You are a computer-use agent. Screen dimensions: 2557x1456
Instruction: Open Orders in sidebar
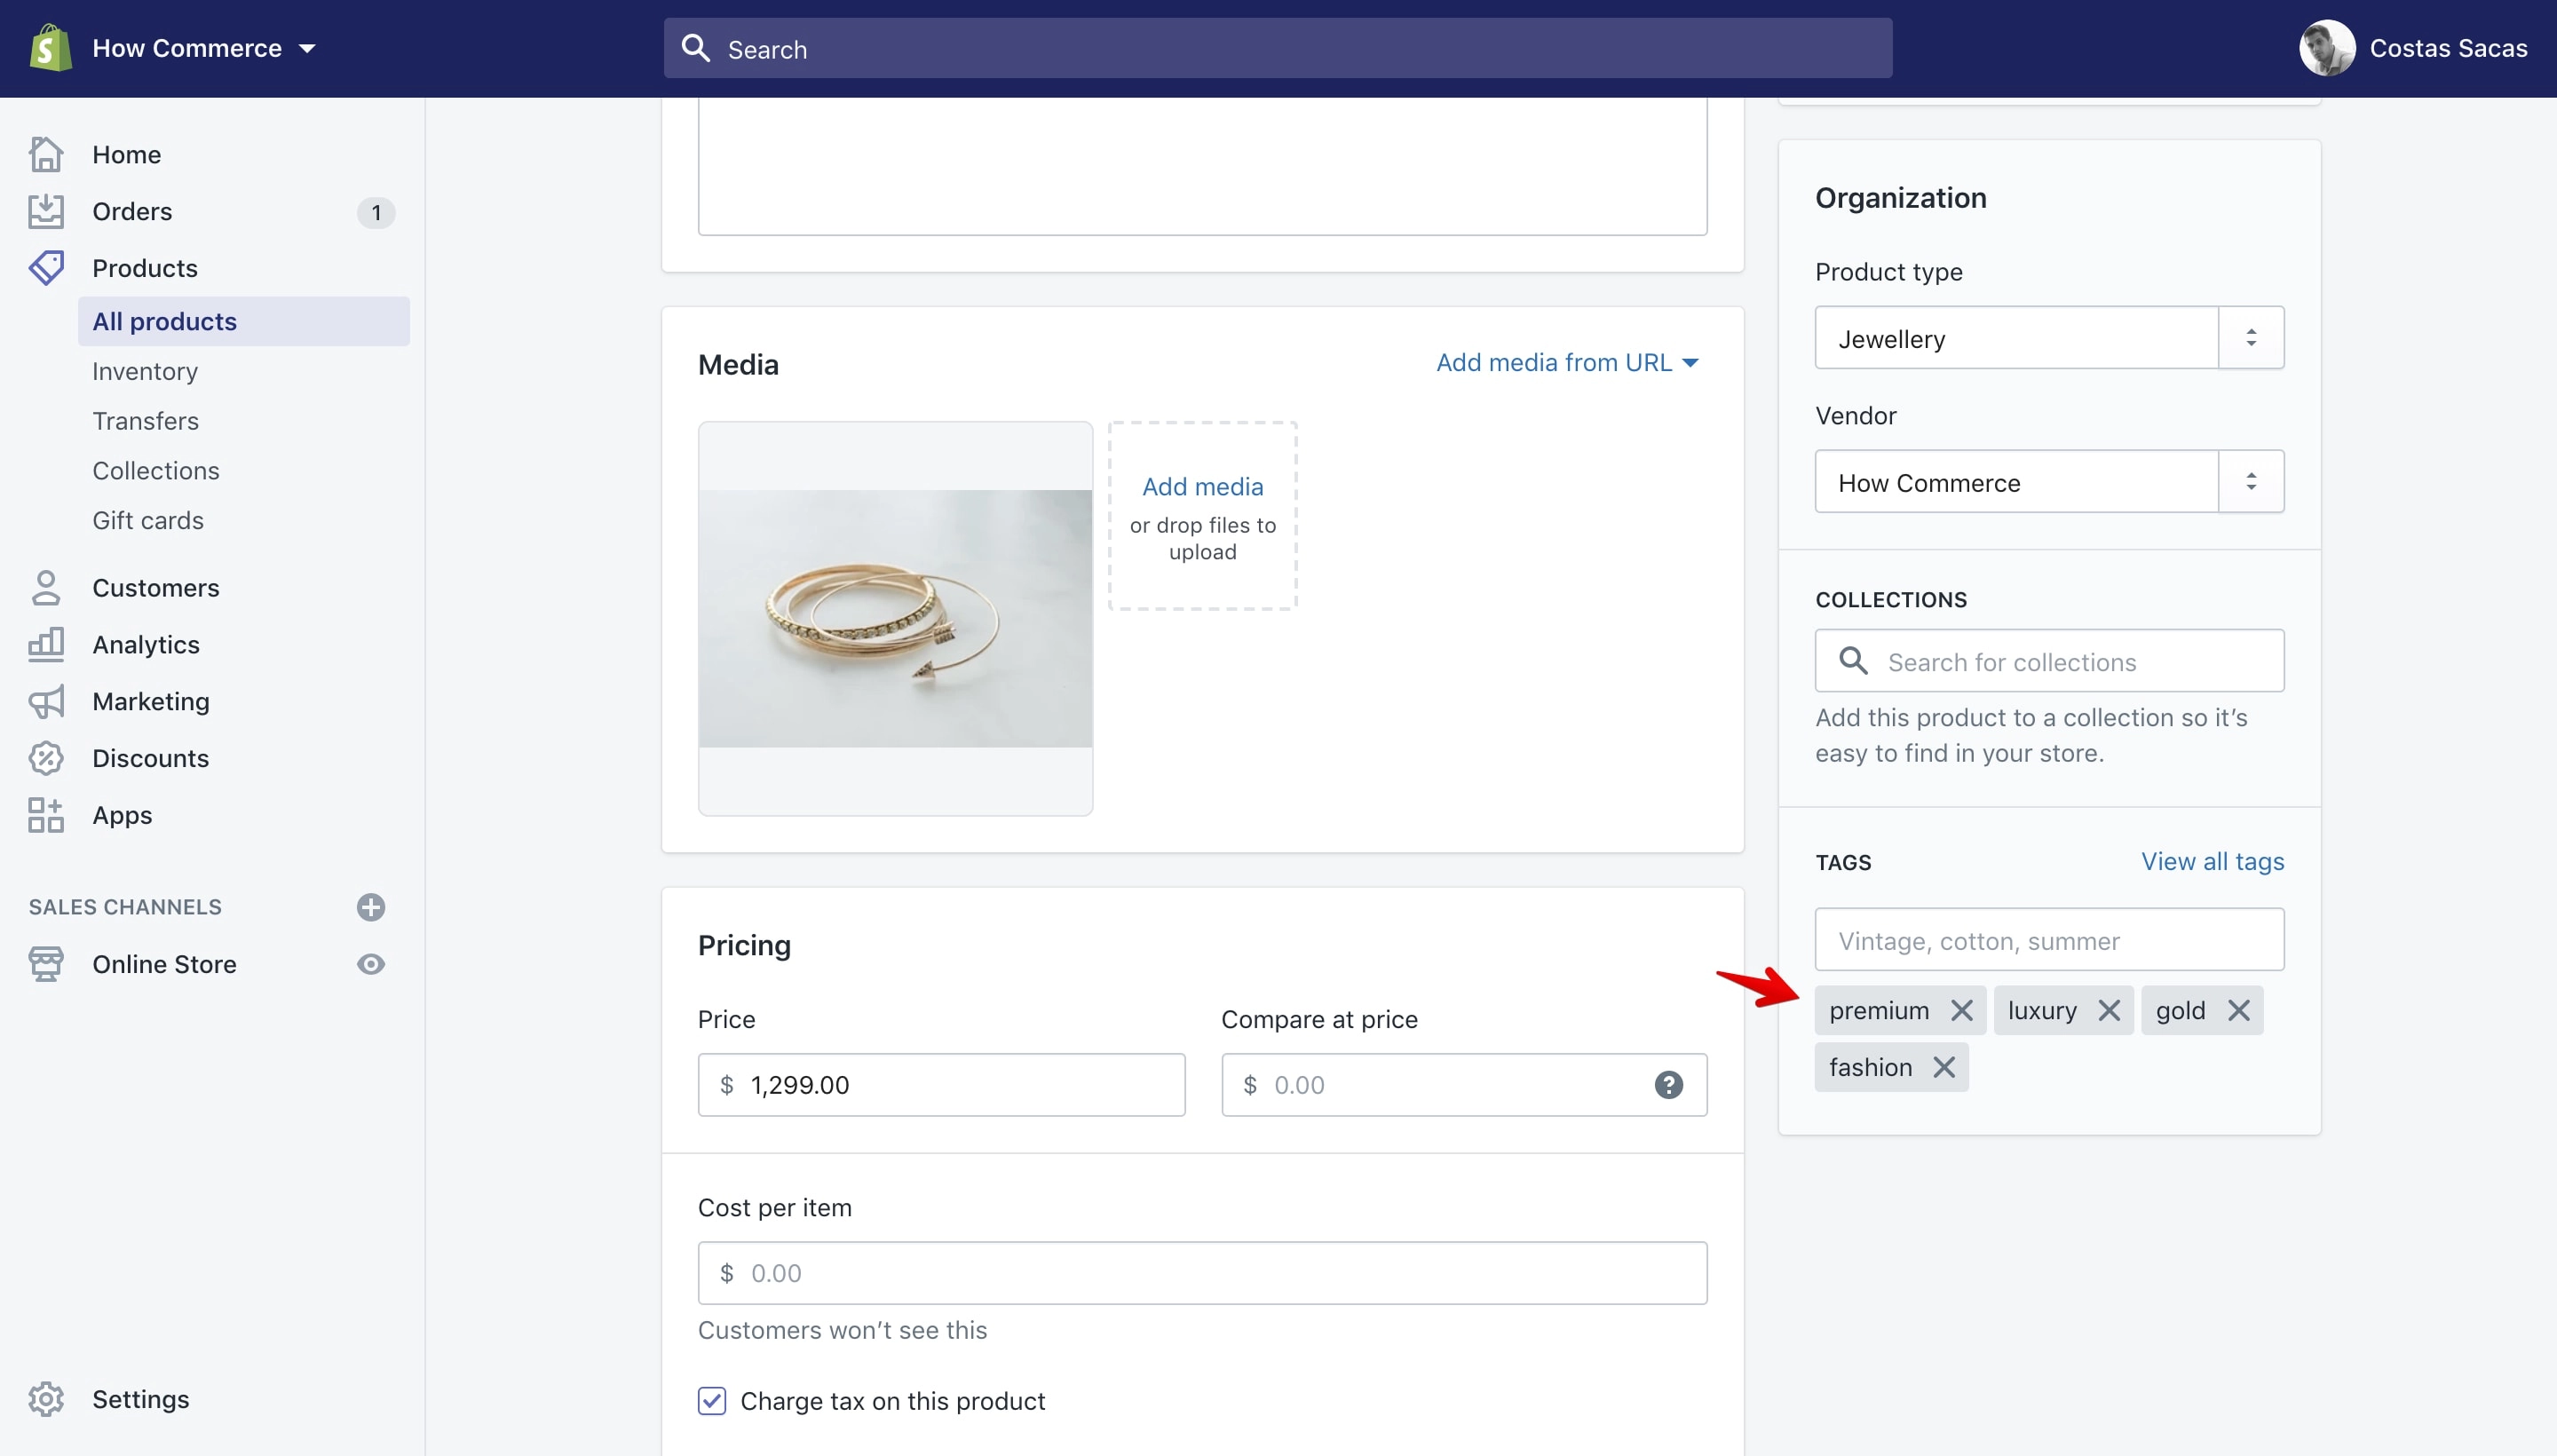(x=132, y=211)
